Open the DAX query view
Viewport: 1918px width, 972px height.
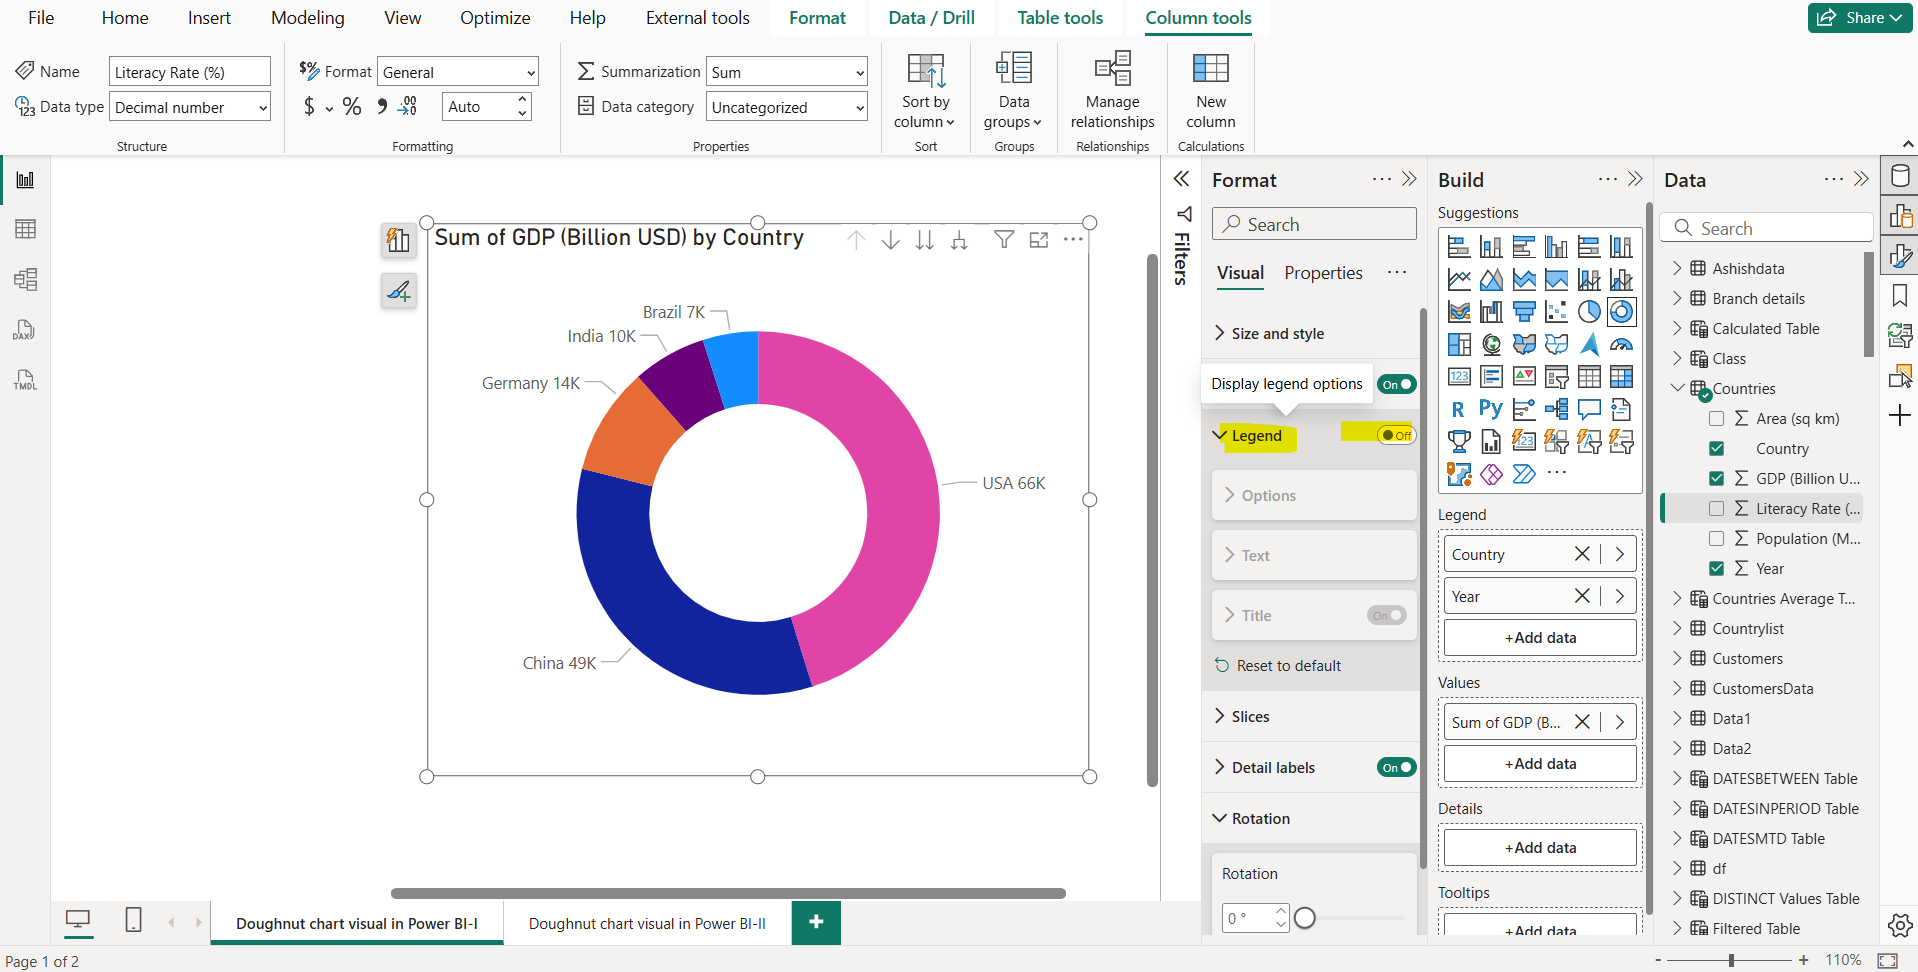[24, 329]
